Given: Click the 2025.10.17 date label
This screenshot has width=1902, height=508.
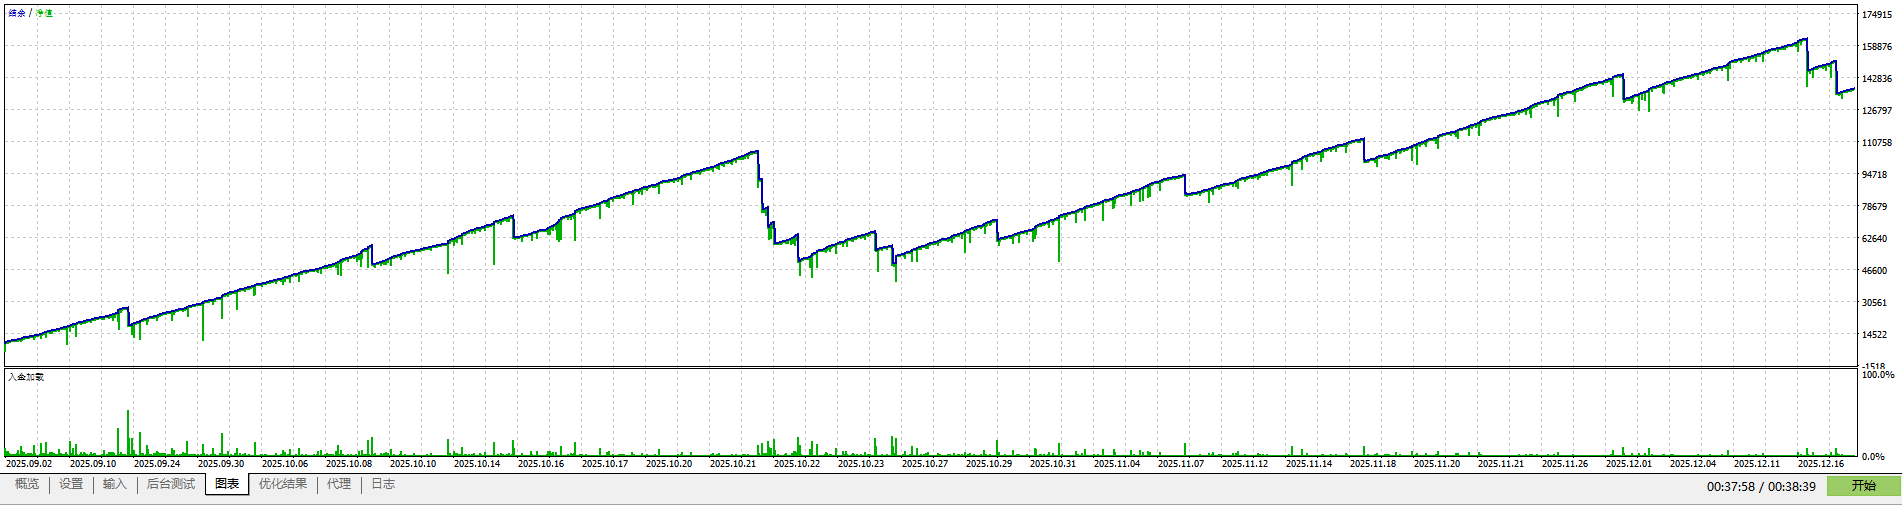Looking at the screenshot, I should click(x=605, y=464).
